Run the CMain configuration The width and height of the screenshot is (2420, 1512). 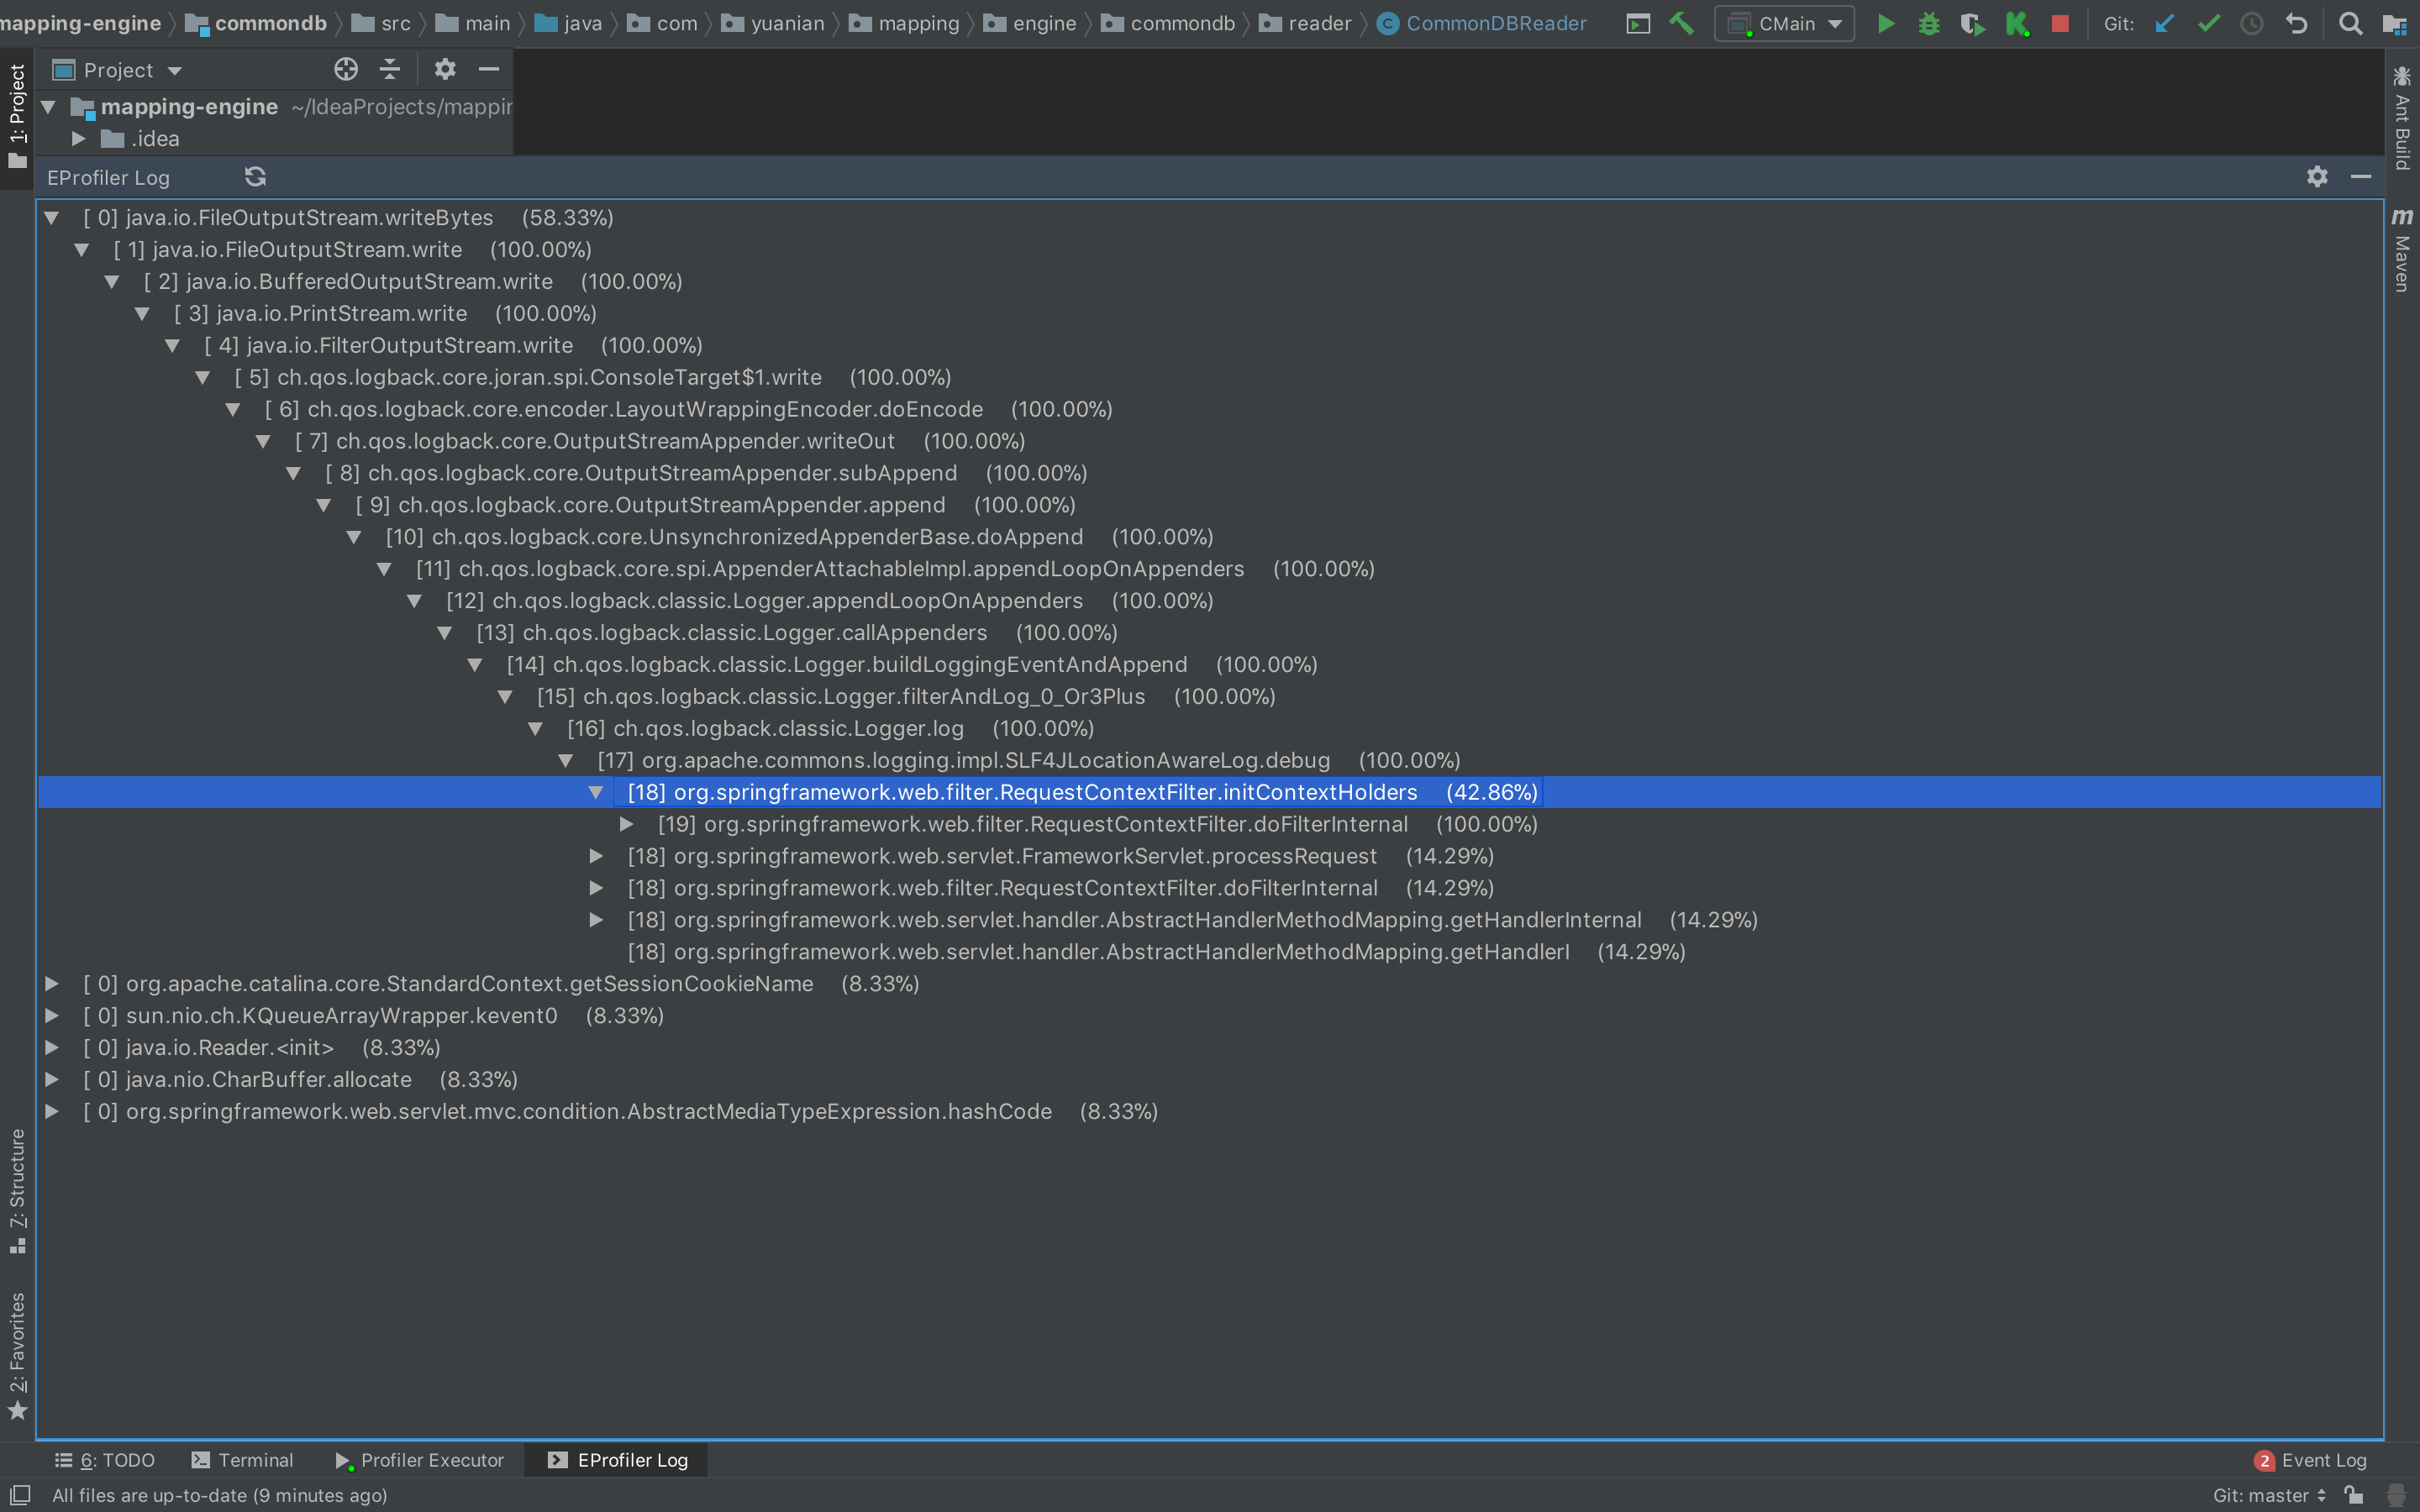(x=1885, y=23)
